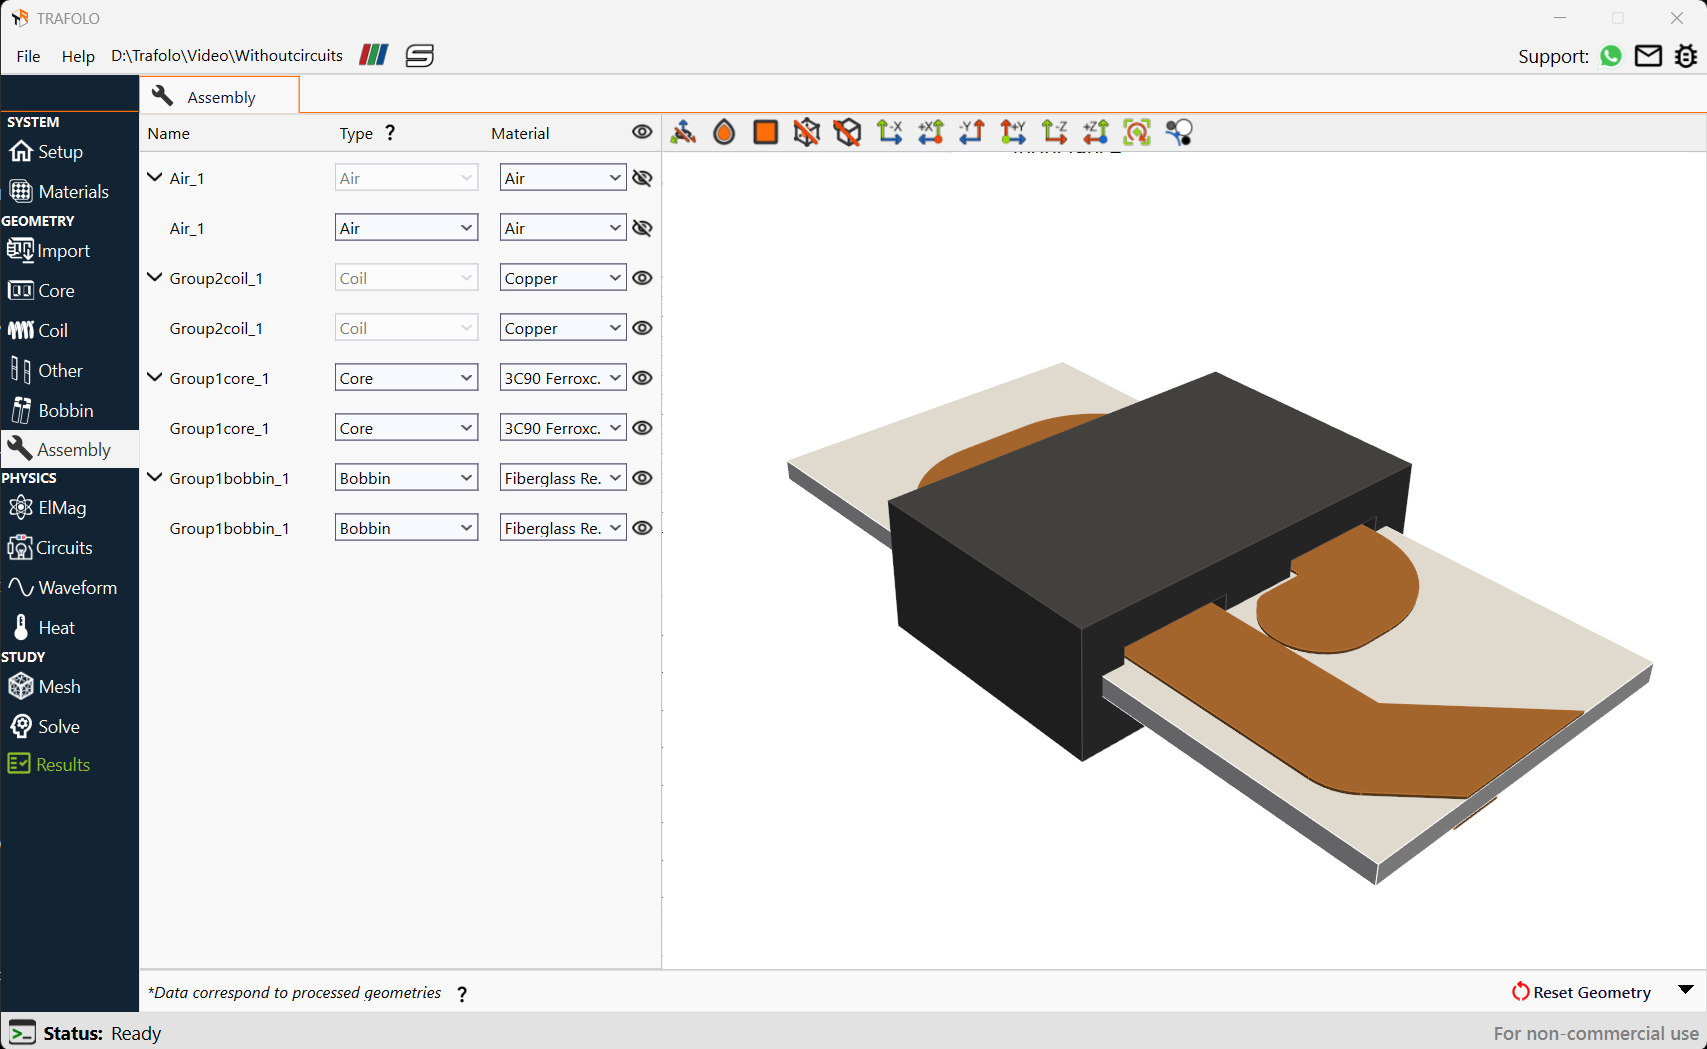This screenshot has height=1049, width=1707.
Task: Collapse the Group2coil_1 group
Action: click(x=154, y=277)
